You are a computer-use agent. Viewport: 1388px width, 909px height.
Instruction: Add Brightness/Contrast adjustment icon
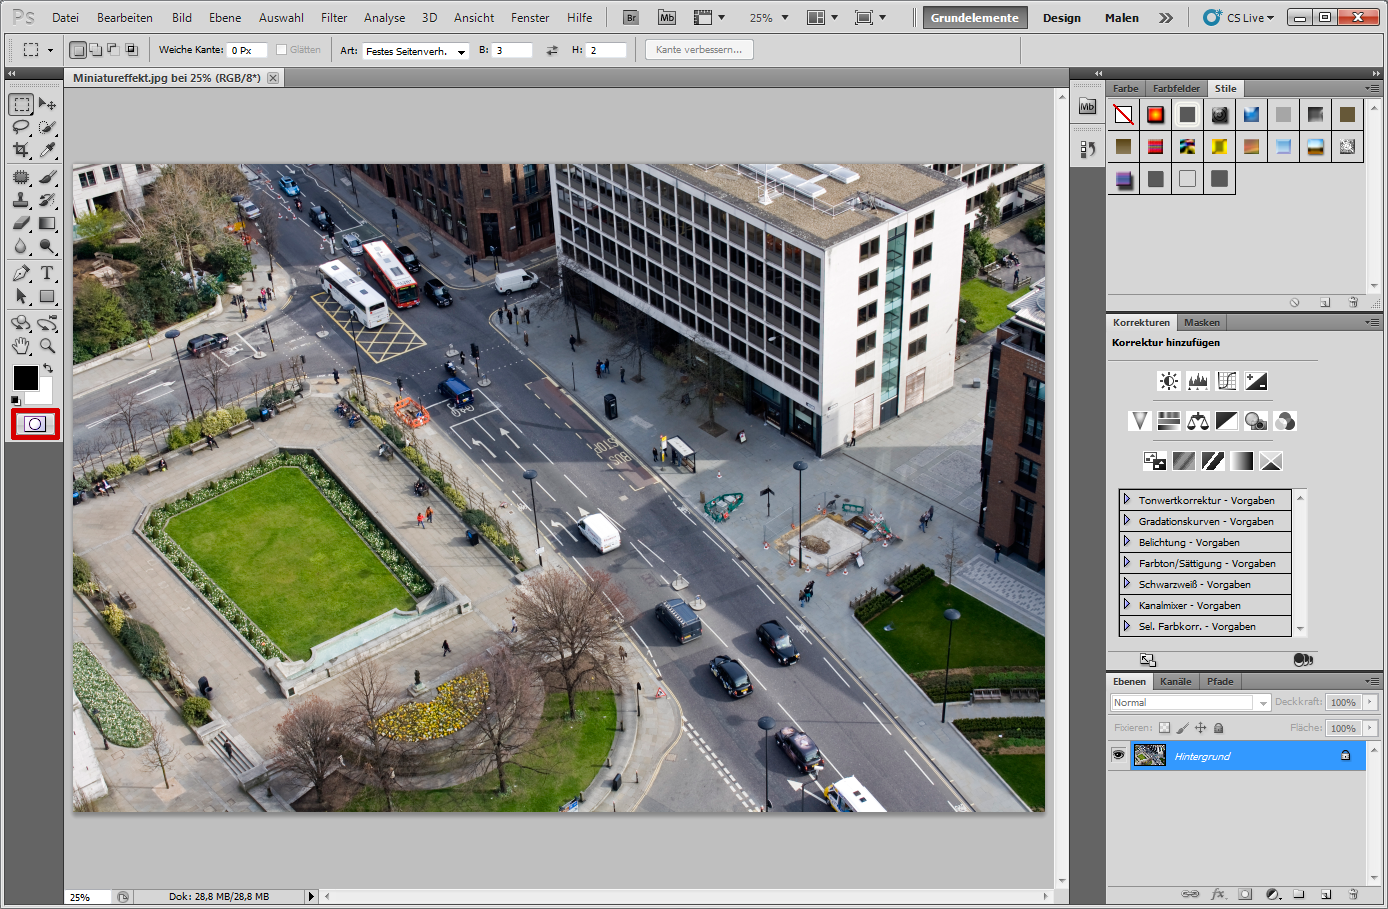1168,381
